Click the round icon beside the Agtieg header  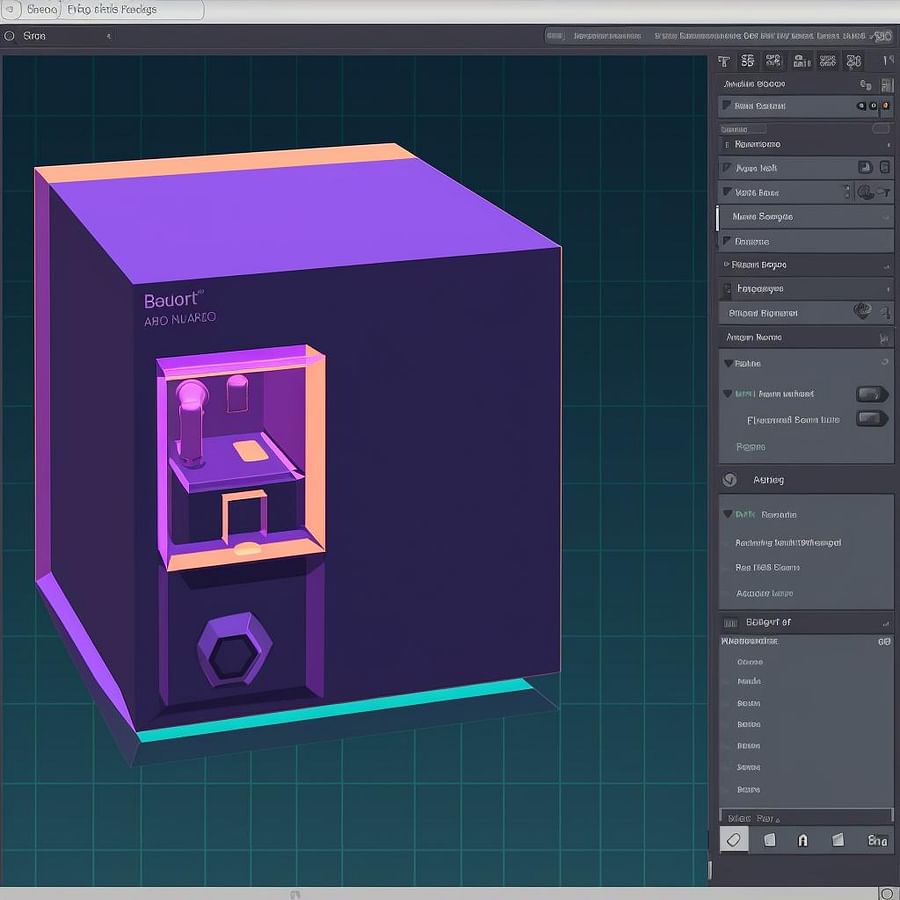point(730,480)
